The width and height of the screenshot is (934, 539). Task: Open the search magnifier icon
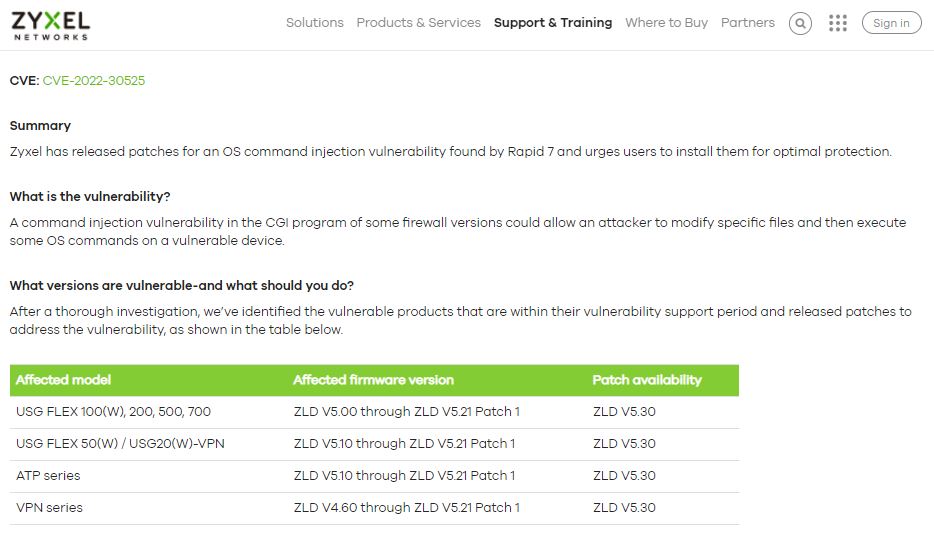tap(800, 23)
